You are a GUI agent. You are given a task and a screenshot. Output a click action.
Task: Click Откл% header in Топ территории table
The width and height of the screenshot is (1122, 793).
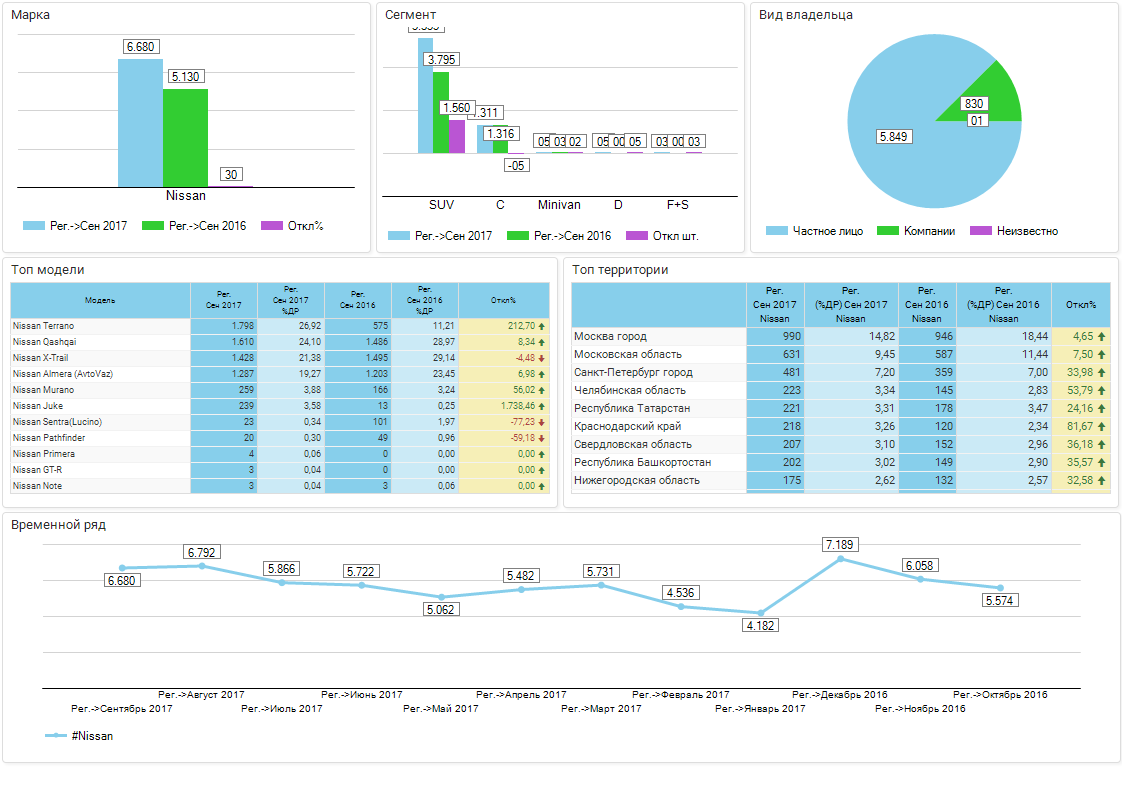[x=1080, y=305]
